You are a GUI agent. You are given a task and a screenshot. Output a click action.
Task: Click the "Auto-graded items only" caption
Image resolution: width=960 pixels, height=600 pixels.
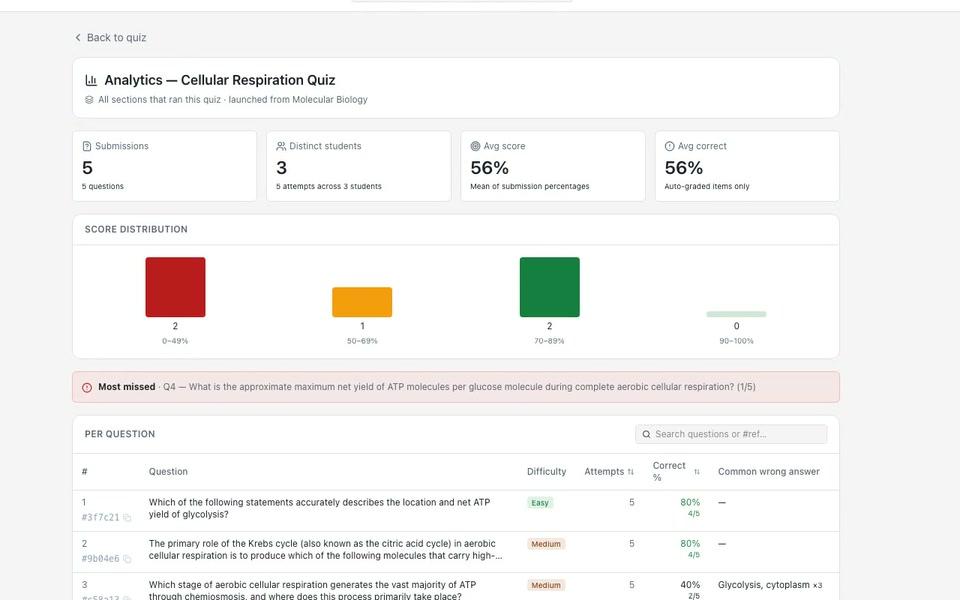click(x=707, y=187)
